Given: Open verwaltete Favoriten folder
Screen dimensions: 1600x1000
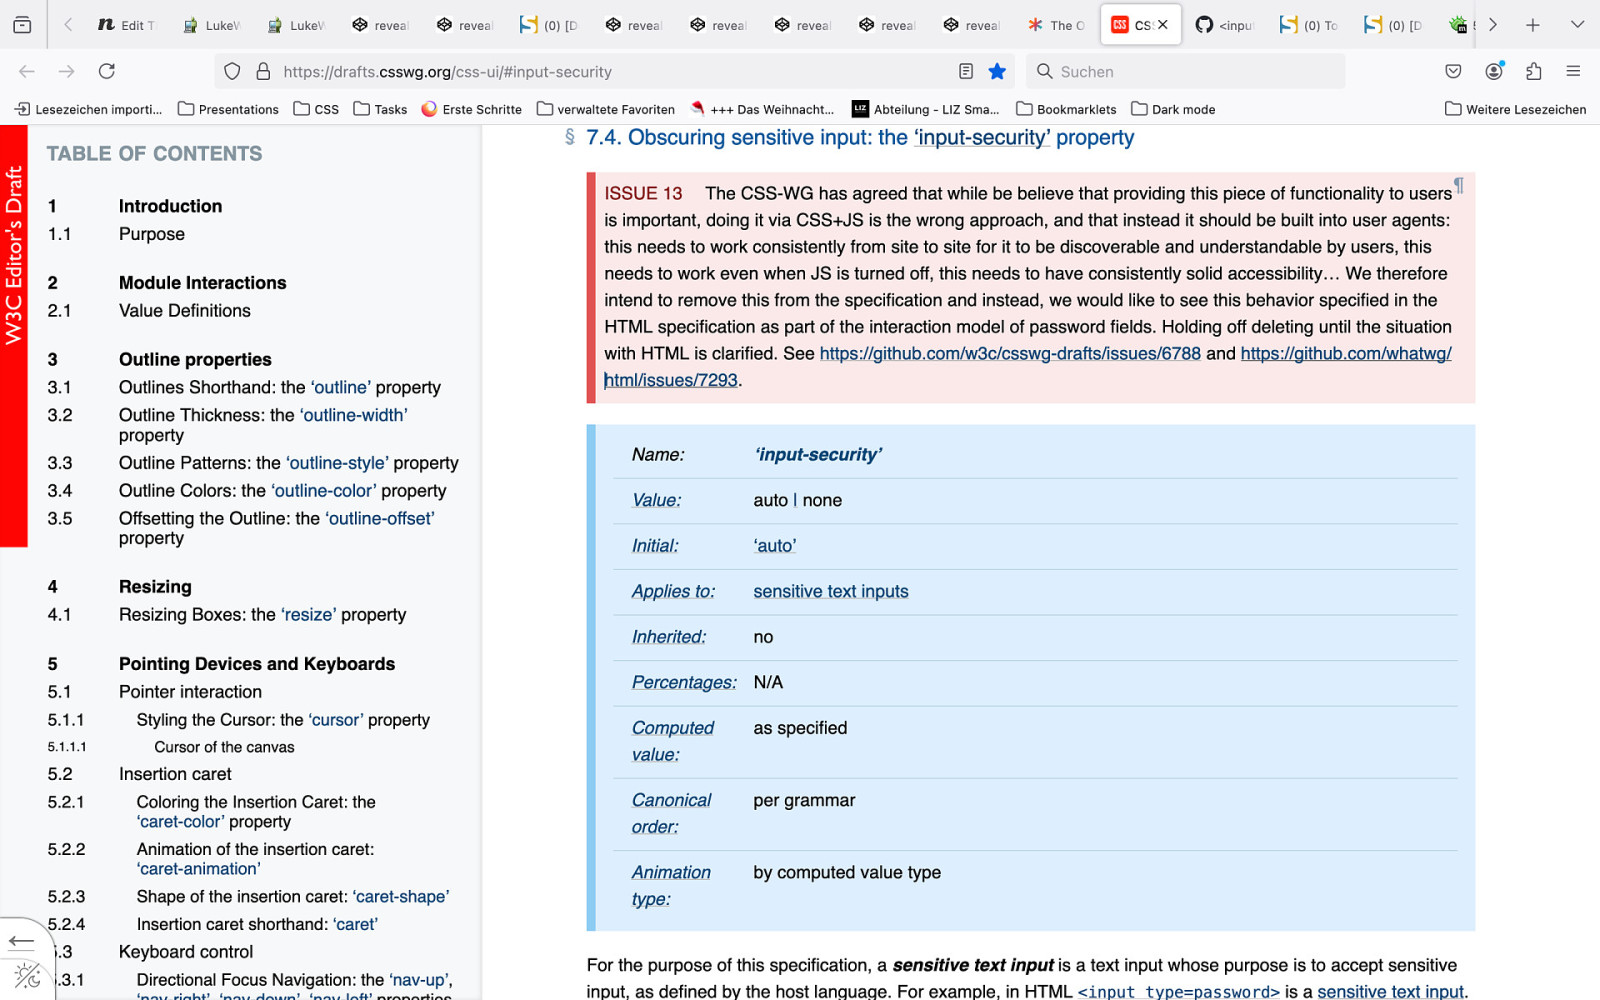Looking at the screenshot, I should pyautogui.click(x=605, y=109).
